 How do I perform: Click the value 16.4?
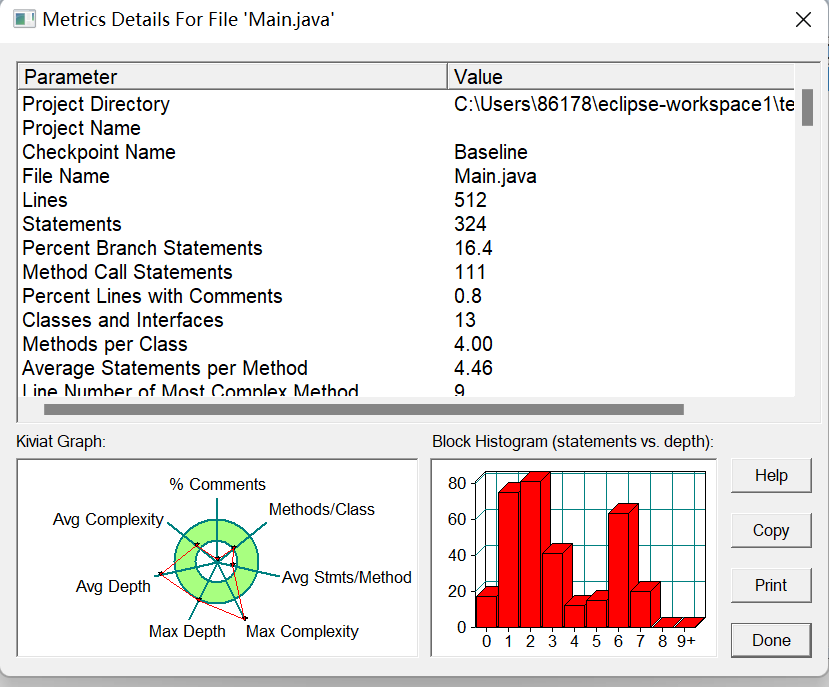tap(473, 248)
